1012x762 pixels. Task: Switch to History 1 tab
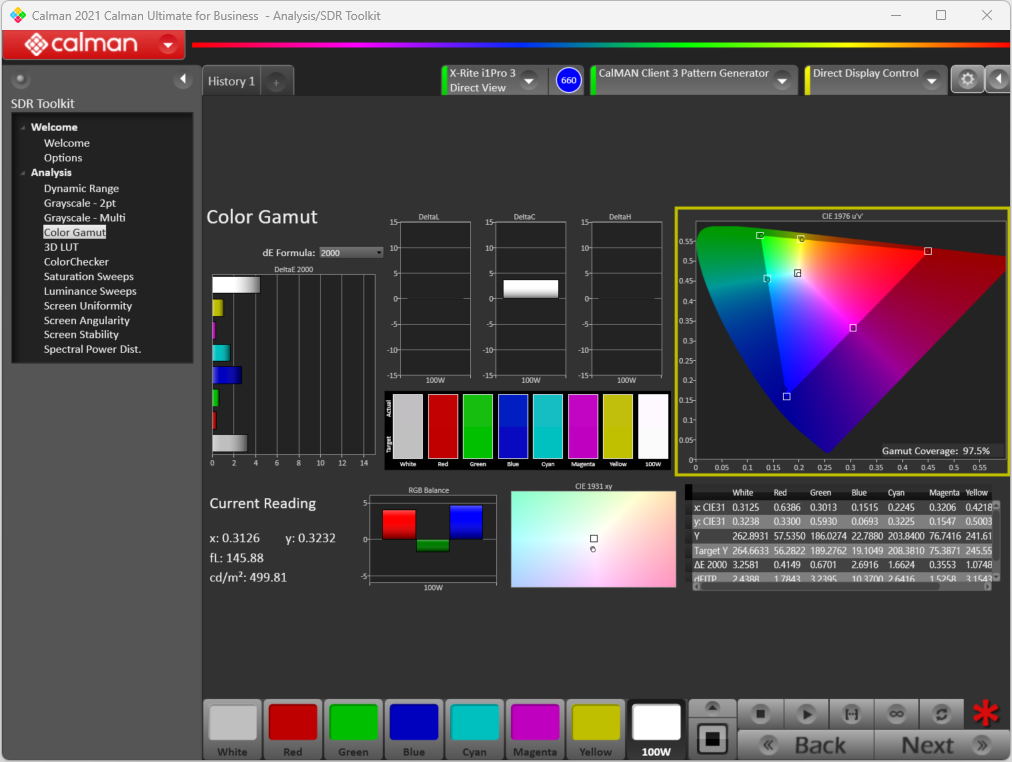pos(231,81)
